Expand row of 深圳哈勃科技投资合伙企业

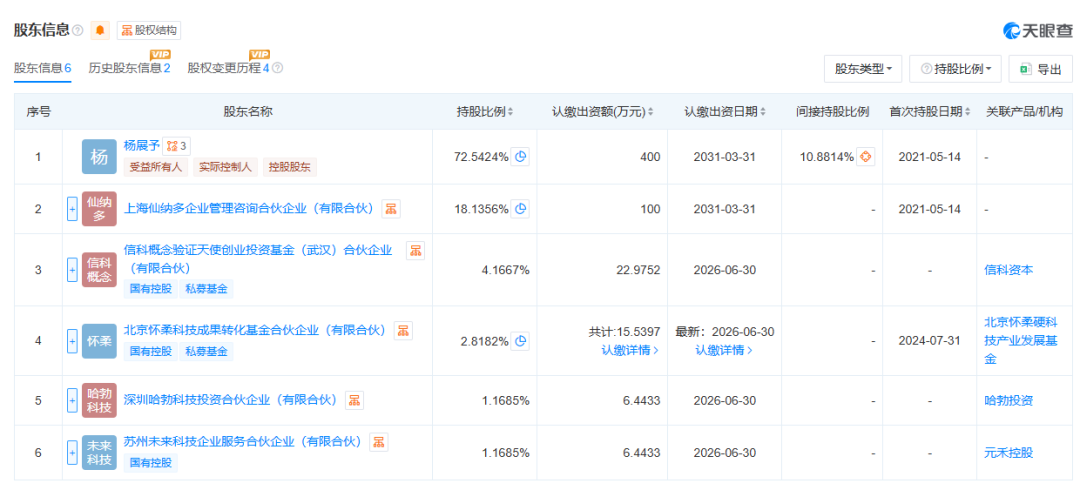[x=72, y=400]
